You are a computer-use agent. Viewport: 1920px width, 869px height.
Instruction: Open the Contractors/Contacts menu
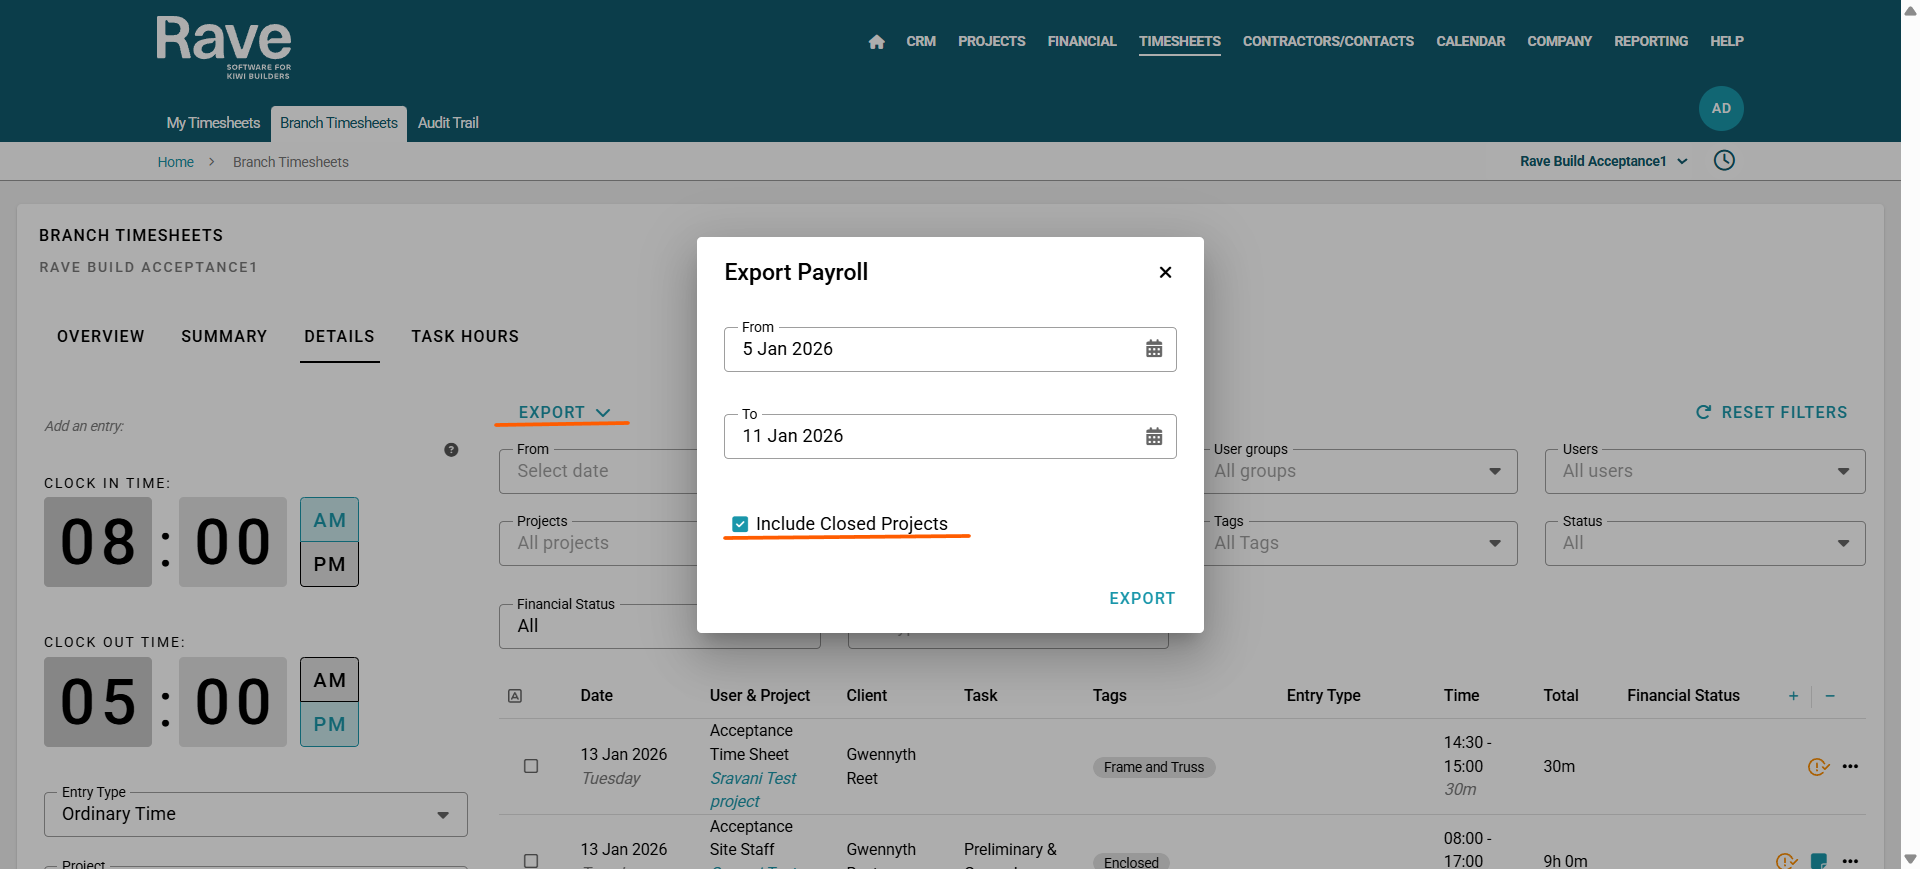pyautogui.click(x=1328, y=42)
